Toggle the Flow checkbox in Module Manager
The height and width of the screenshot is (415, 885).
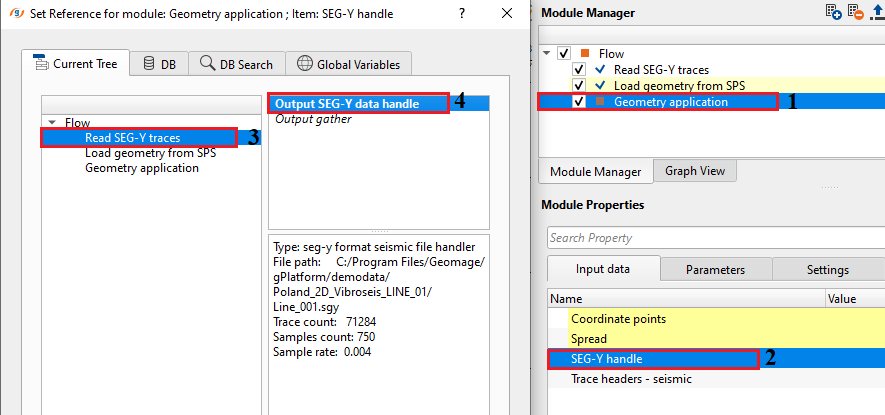[564, 53]
